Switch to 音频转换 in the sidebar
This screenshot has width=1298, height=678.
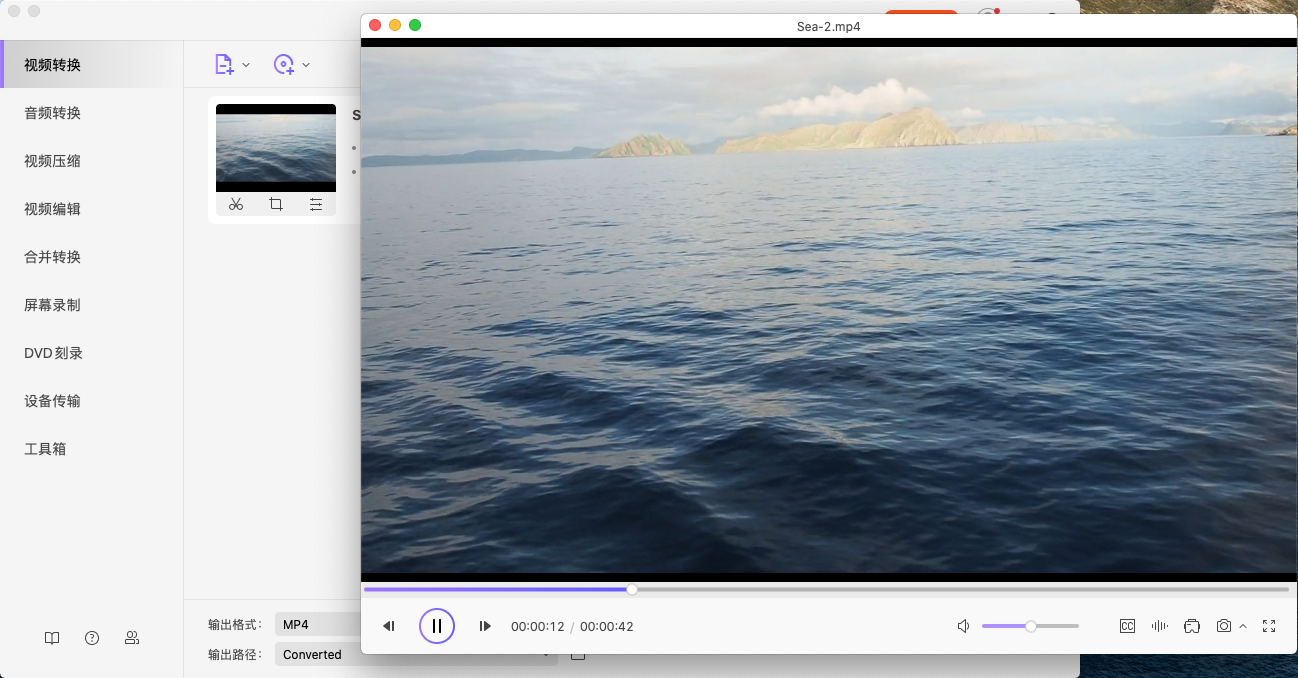pyautogui.click(x=52, y=113)
